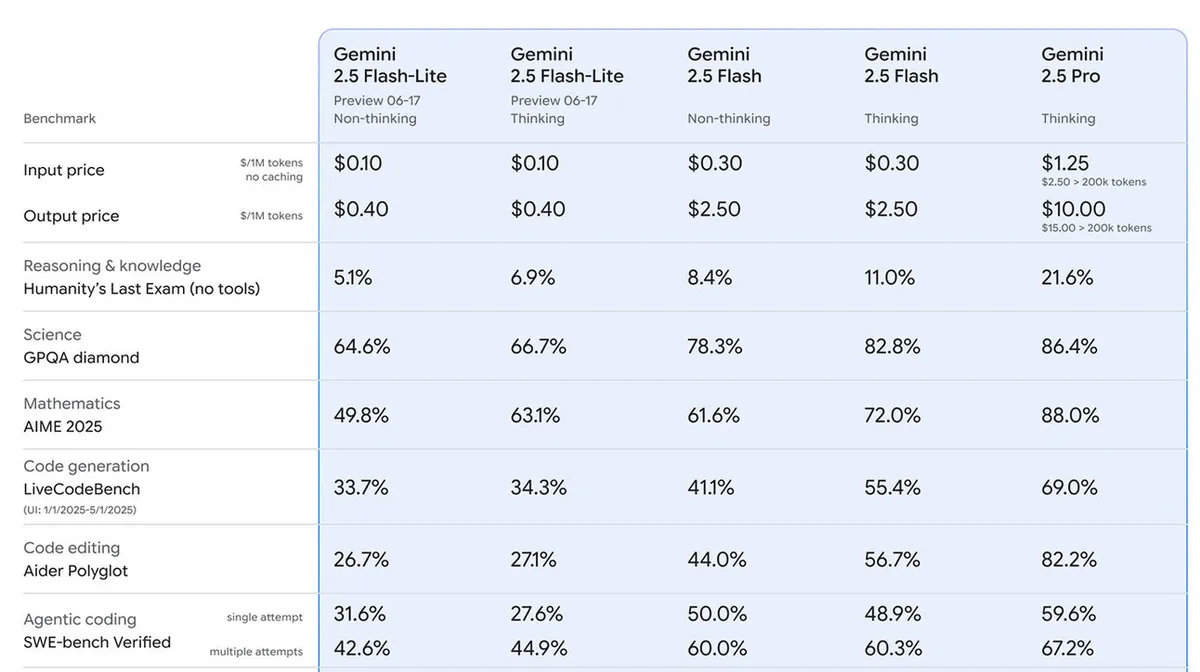
Task: Select the AIME 2025 benchmark label
Action: 63,427
